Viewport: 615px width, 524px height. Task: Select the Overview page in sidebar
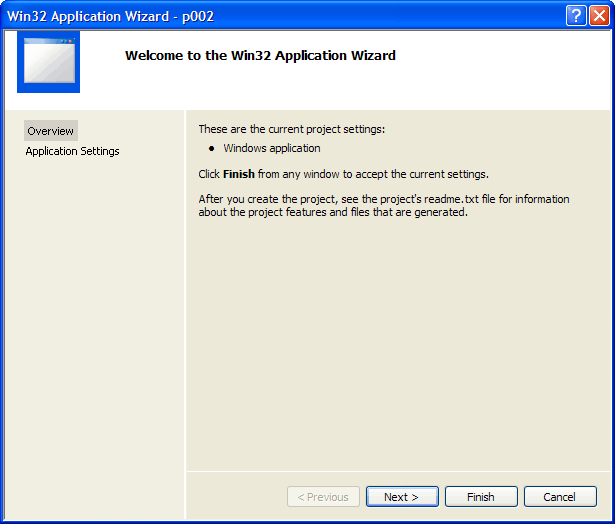pos(50,131)
